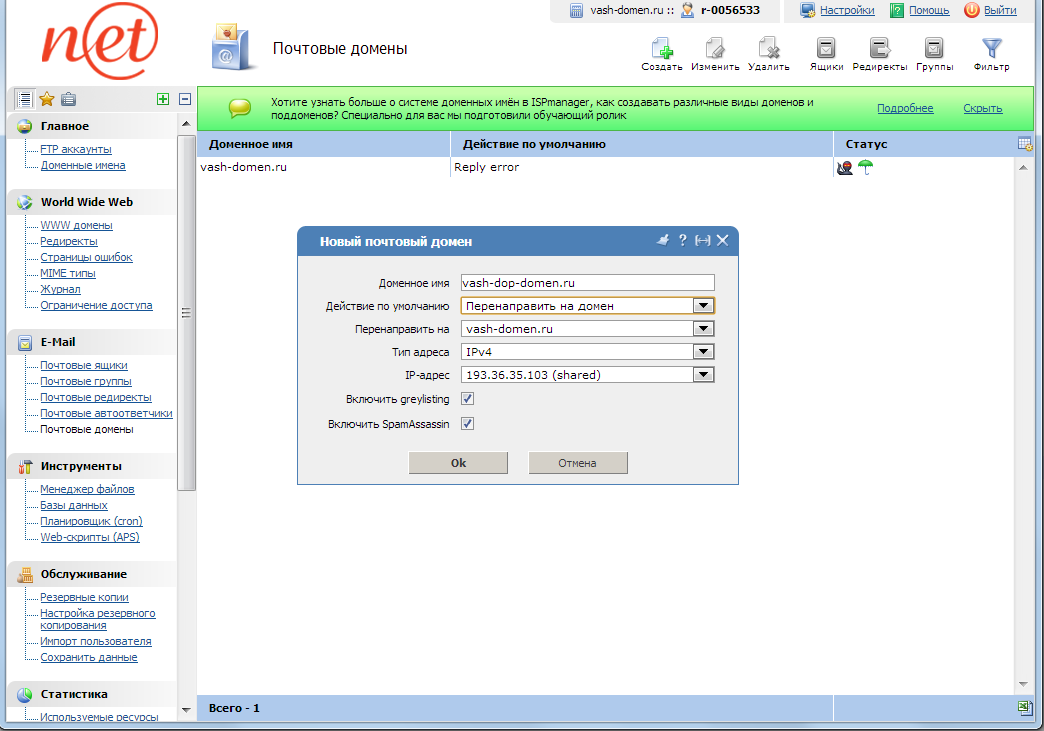This screenshot has width=1044, height=731.
Task: Open Редиректы toolbar icon
Action: coord(879,48)
